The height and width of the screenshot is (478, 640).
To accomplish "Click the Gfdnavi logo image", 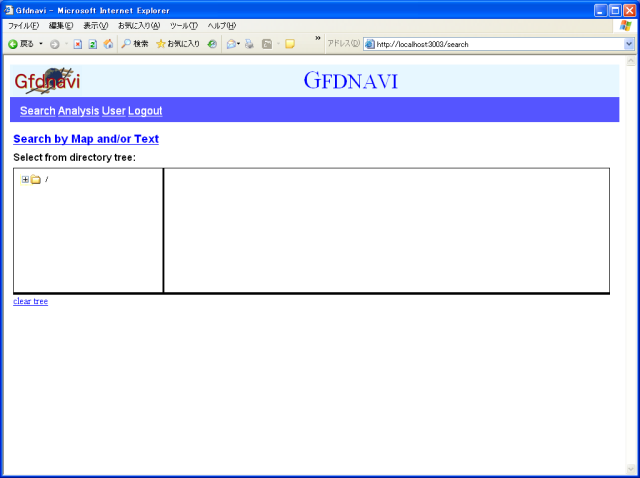I will [47, 81].
